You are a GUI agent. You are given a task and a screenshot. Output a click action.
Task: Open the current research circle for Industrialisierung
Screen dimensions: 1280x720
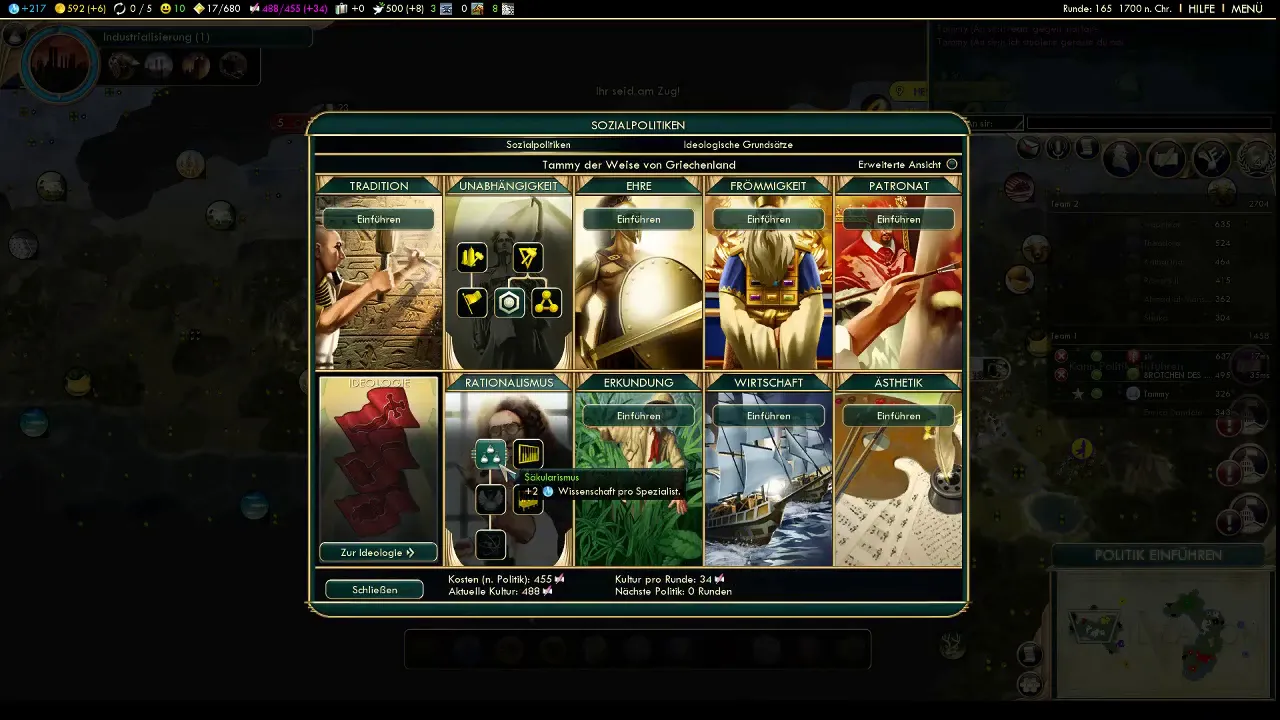click(60, 65)
